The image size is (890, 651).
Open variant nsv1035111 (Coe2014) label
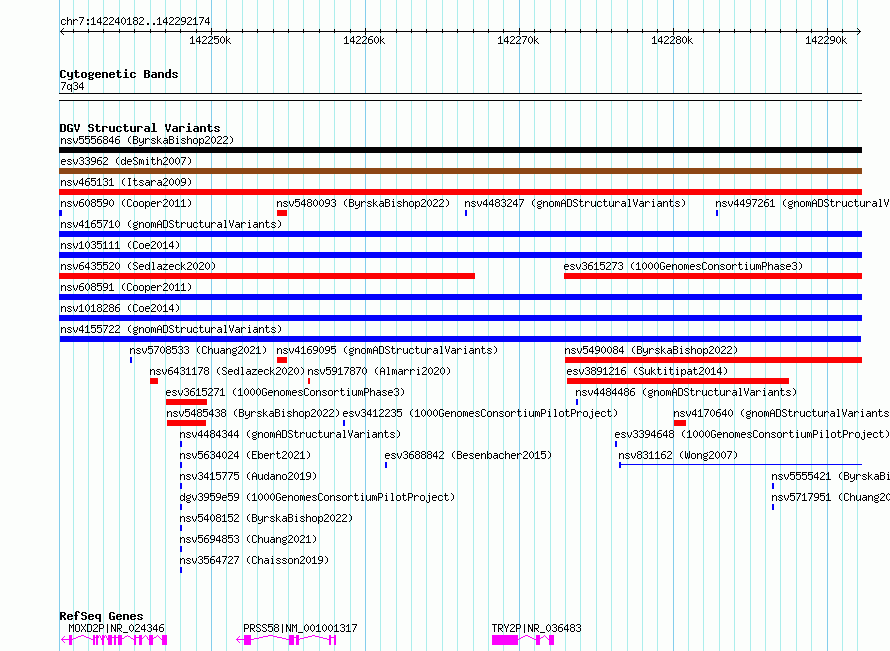click(x=120, y=245)
